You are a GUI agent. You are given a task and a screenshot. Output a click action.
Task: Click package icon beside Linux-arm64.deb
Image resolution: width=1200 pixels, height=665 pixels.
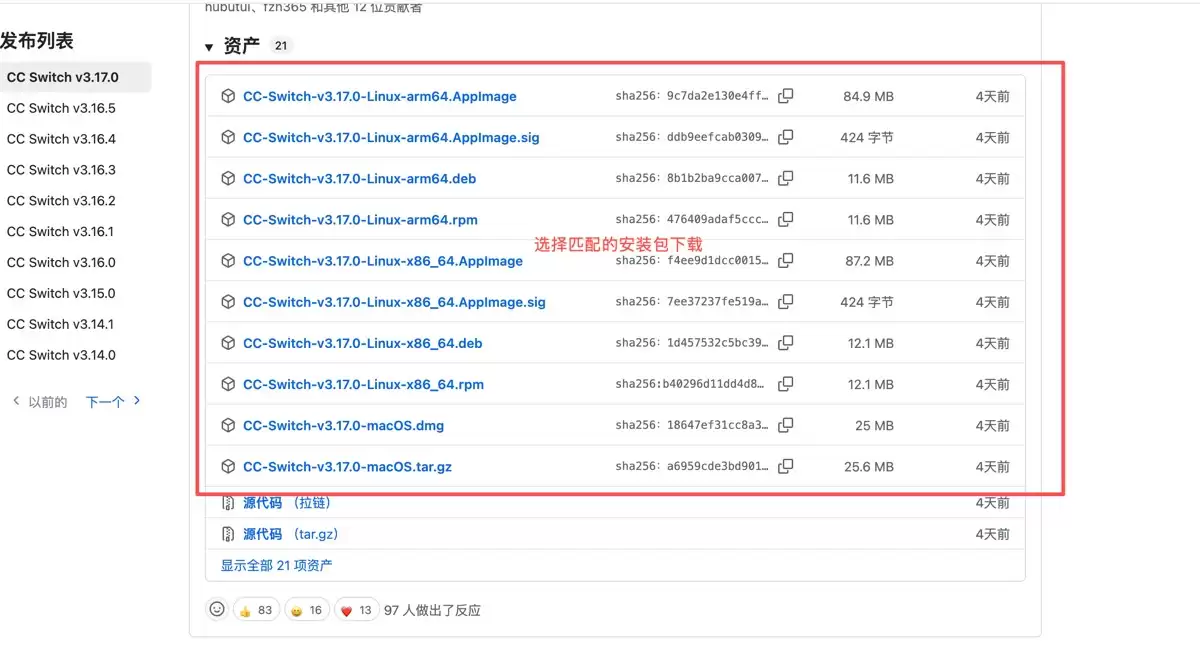(x=228, y=178)
